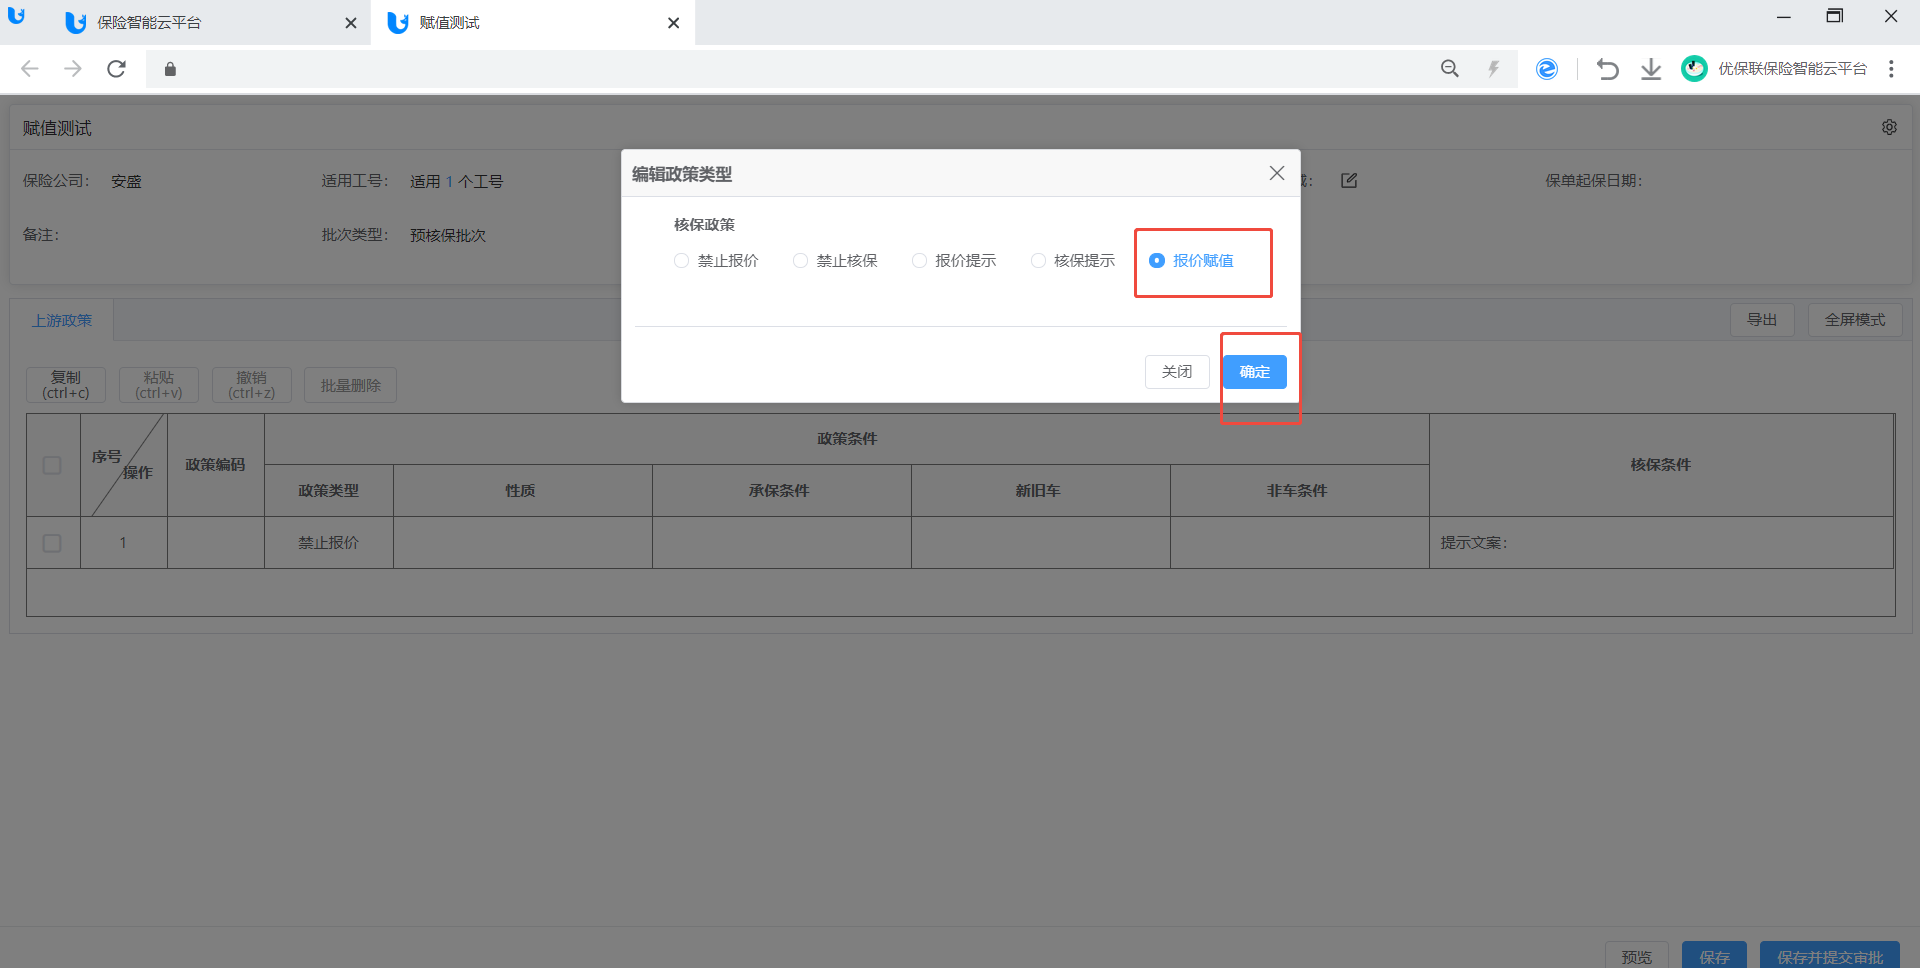Select the 报价提示 radio option
This screenshot has height=968, width=1920.
[954, 261]
